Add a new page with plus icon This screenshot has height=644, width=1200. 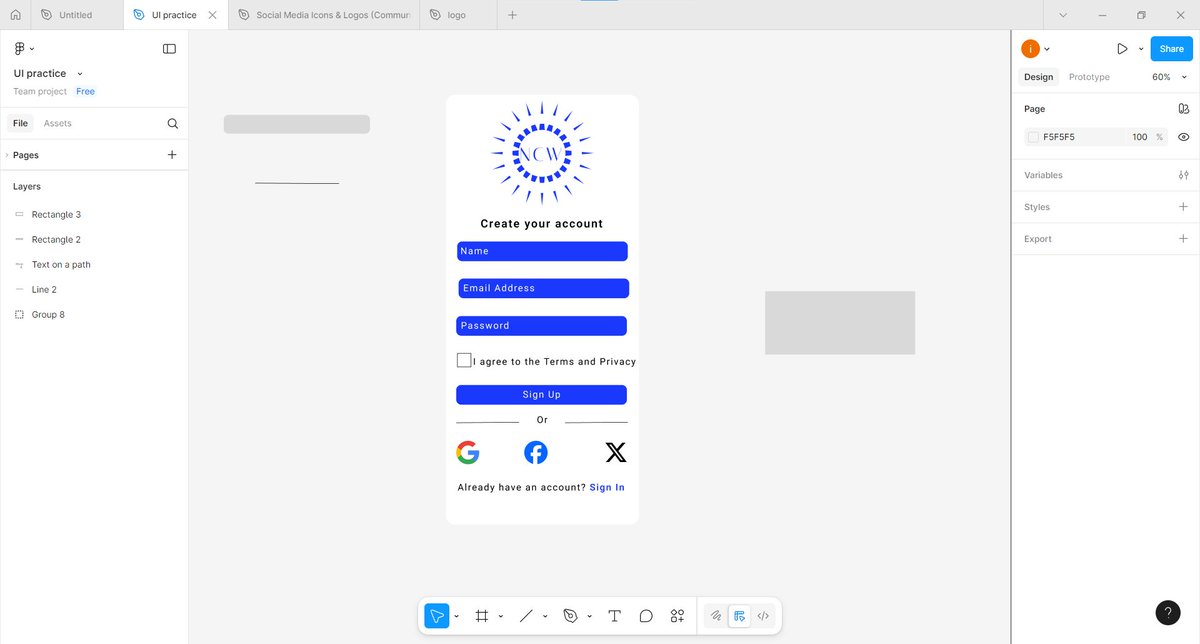tap(172, 155)
